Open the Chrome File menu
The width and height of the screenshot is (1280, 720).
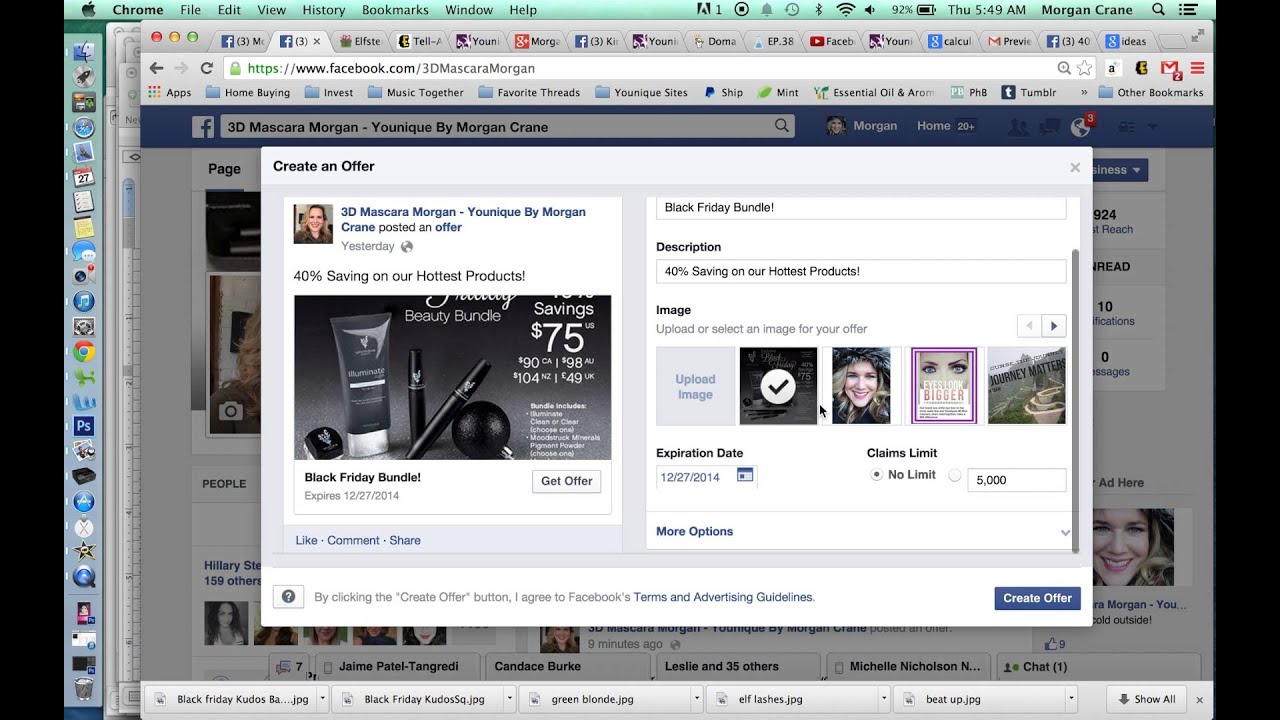pyautogui.click(x=190, y=9)
